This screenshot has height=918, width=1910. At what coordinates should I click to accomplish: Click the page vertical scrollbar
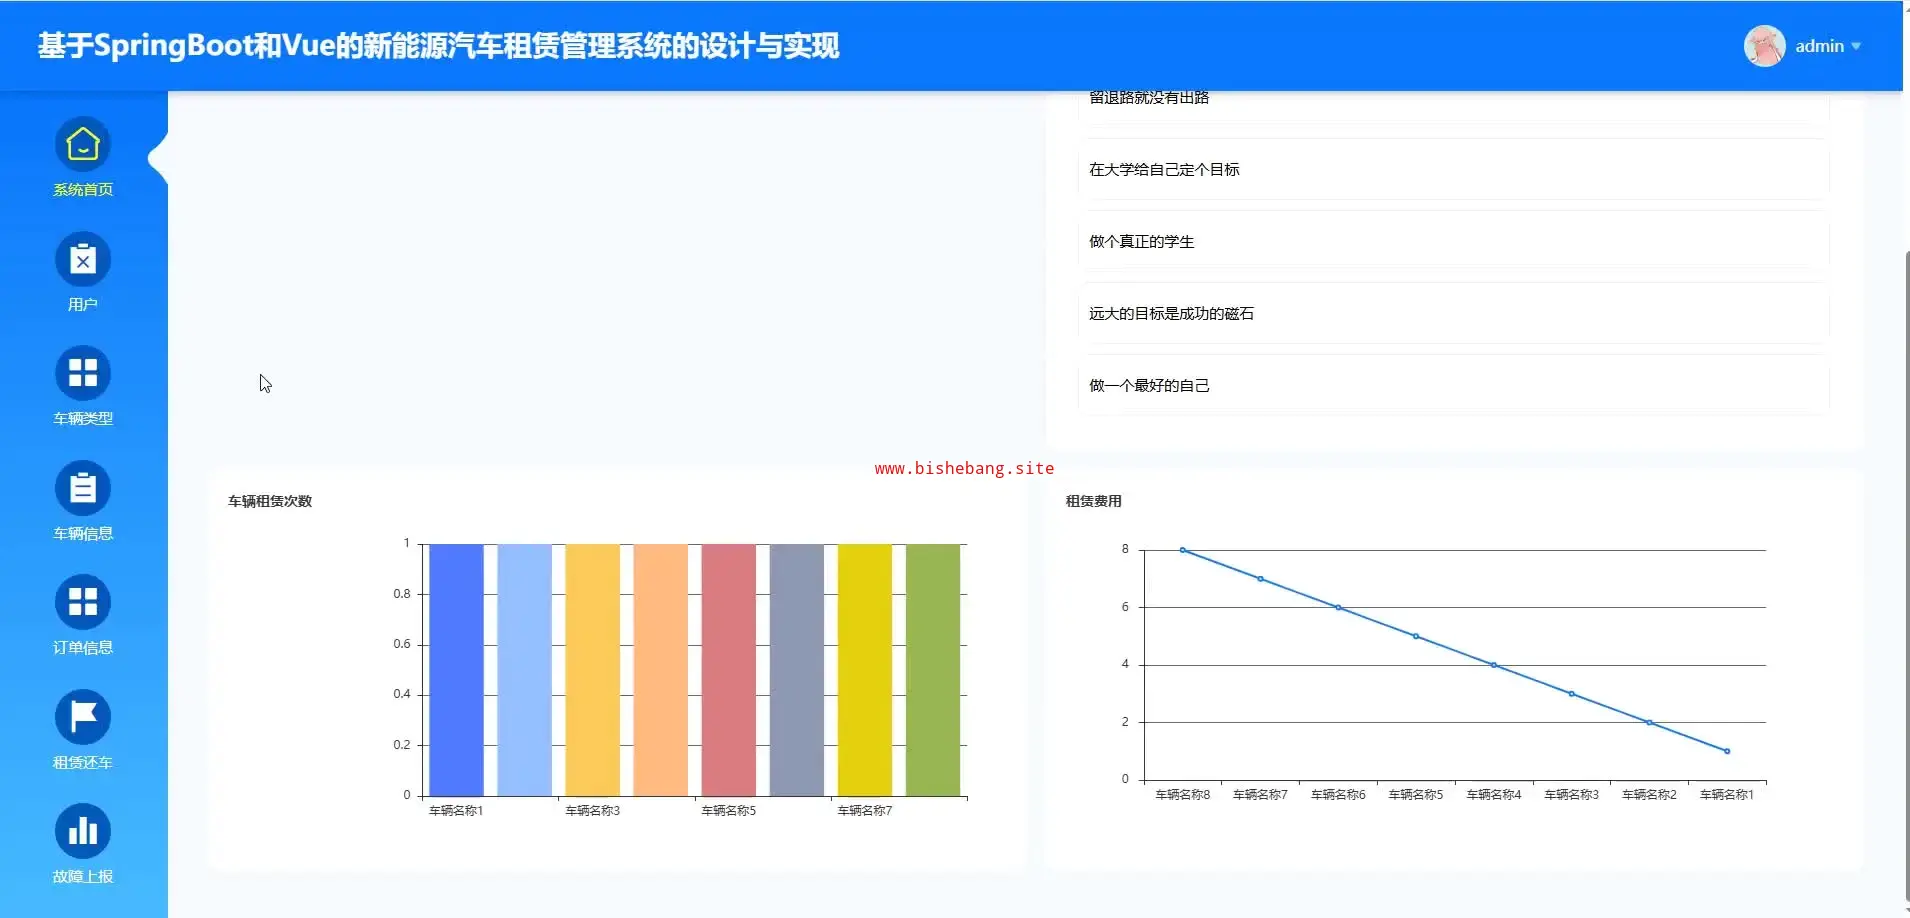click(x=1906, y=575)
